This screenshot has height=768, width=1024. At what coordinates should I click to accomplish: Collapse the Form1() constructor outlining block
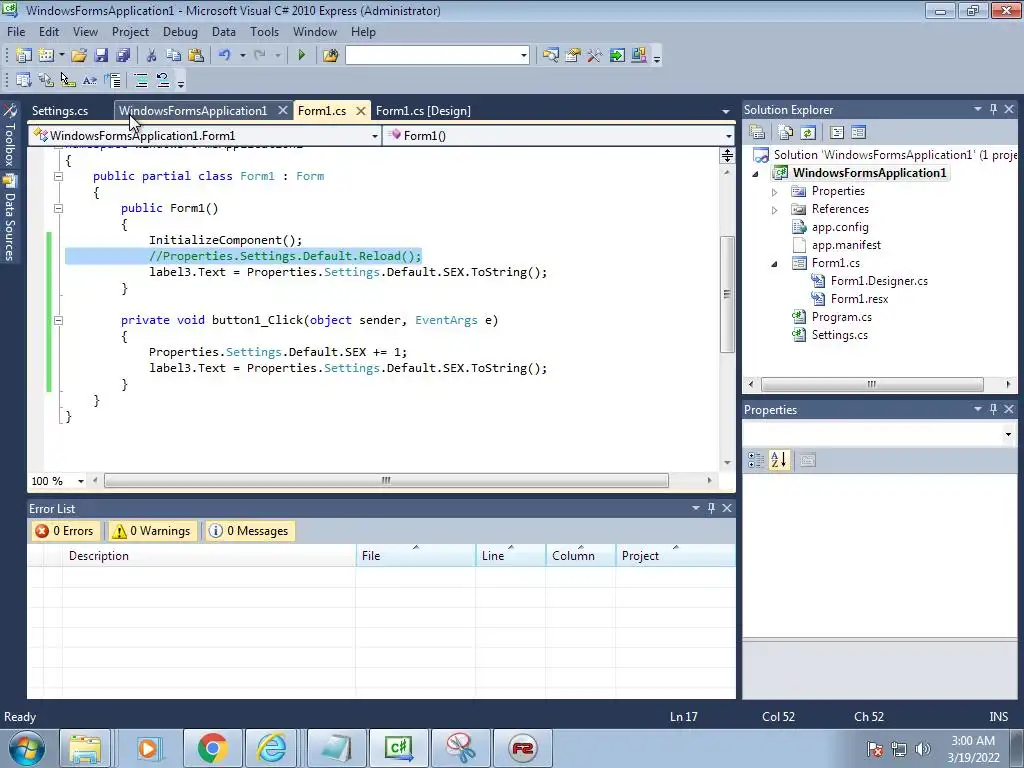point(58,208)
